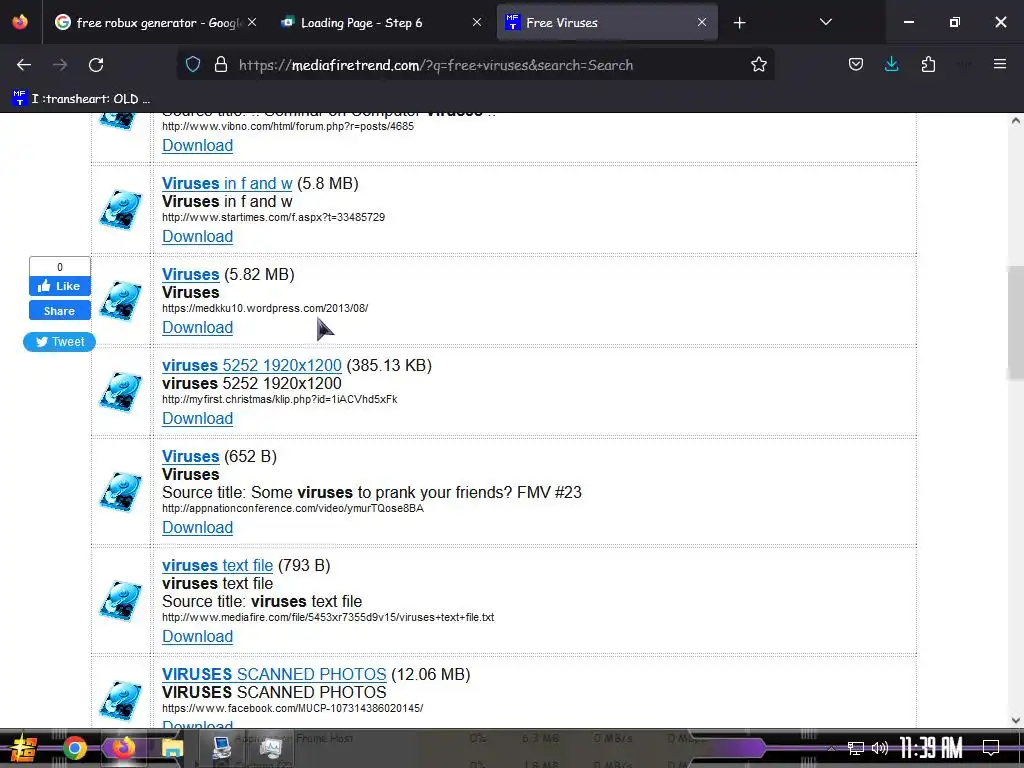Click disk icon beside VIRUSES SCANNED PHOTOS
1024x768 pixels.
click(120, 701)
